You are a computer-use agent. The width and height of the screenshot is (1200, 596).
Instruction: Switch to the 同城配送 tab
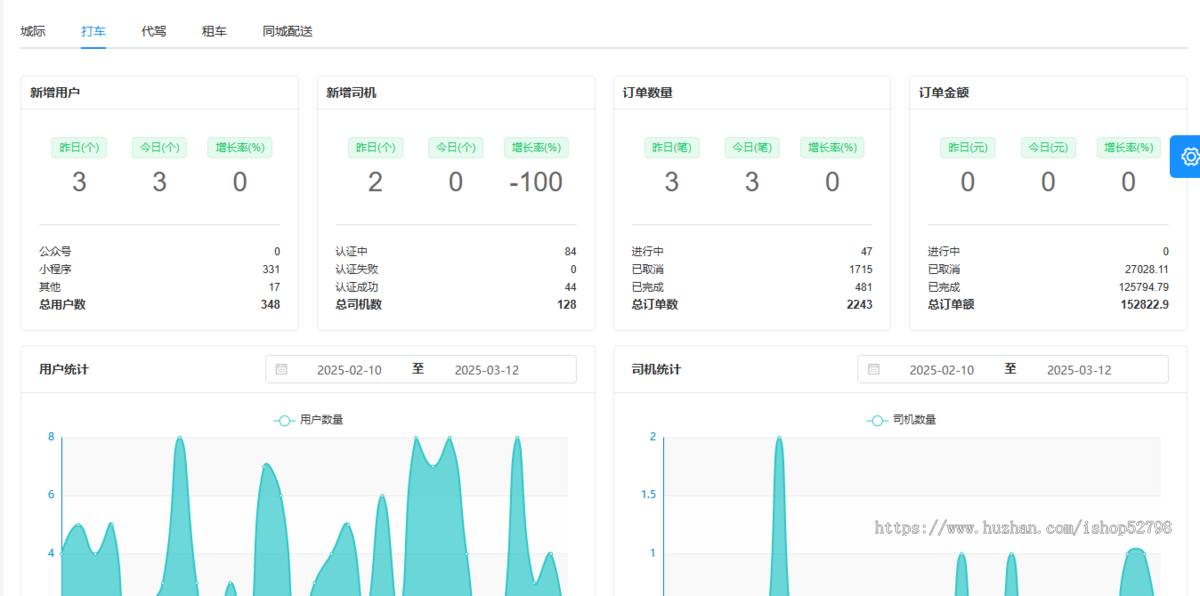click(x=288, y=31)
